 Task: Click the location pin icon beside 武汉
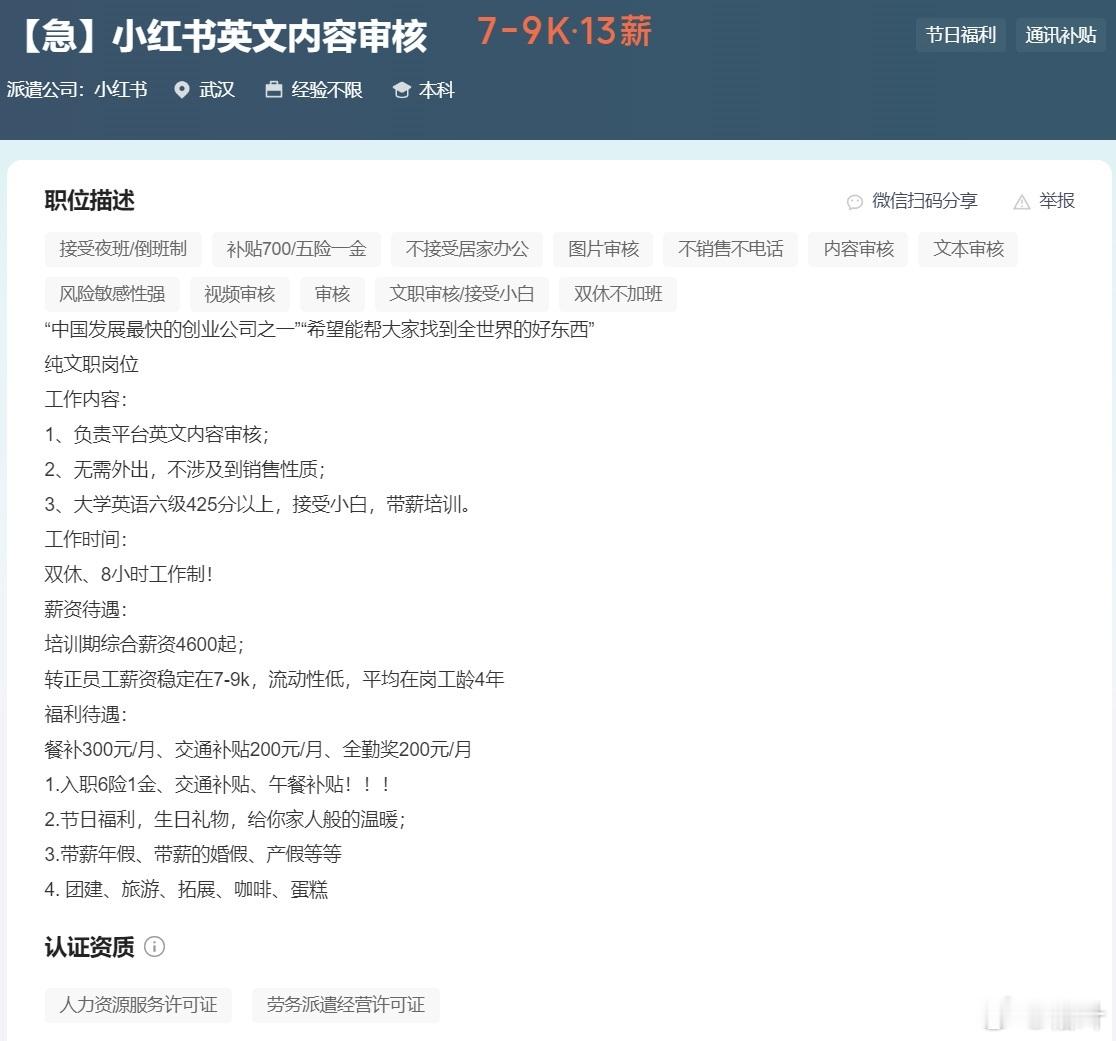pos(181,90)
